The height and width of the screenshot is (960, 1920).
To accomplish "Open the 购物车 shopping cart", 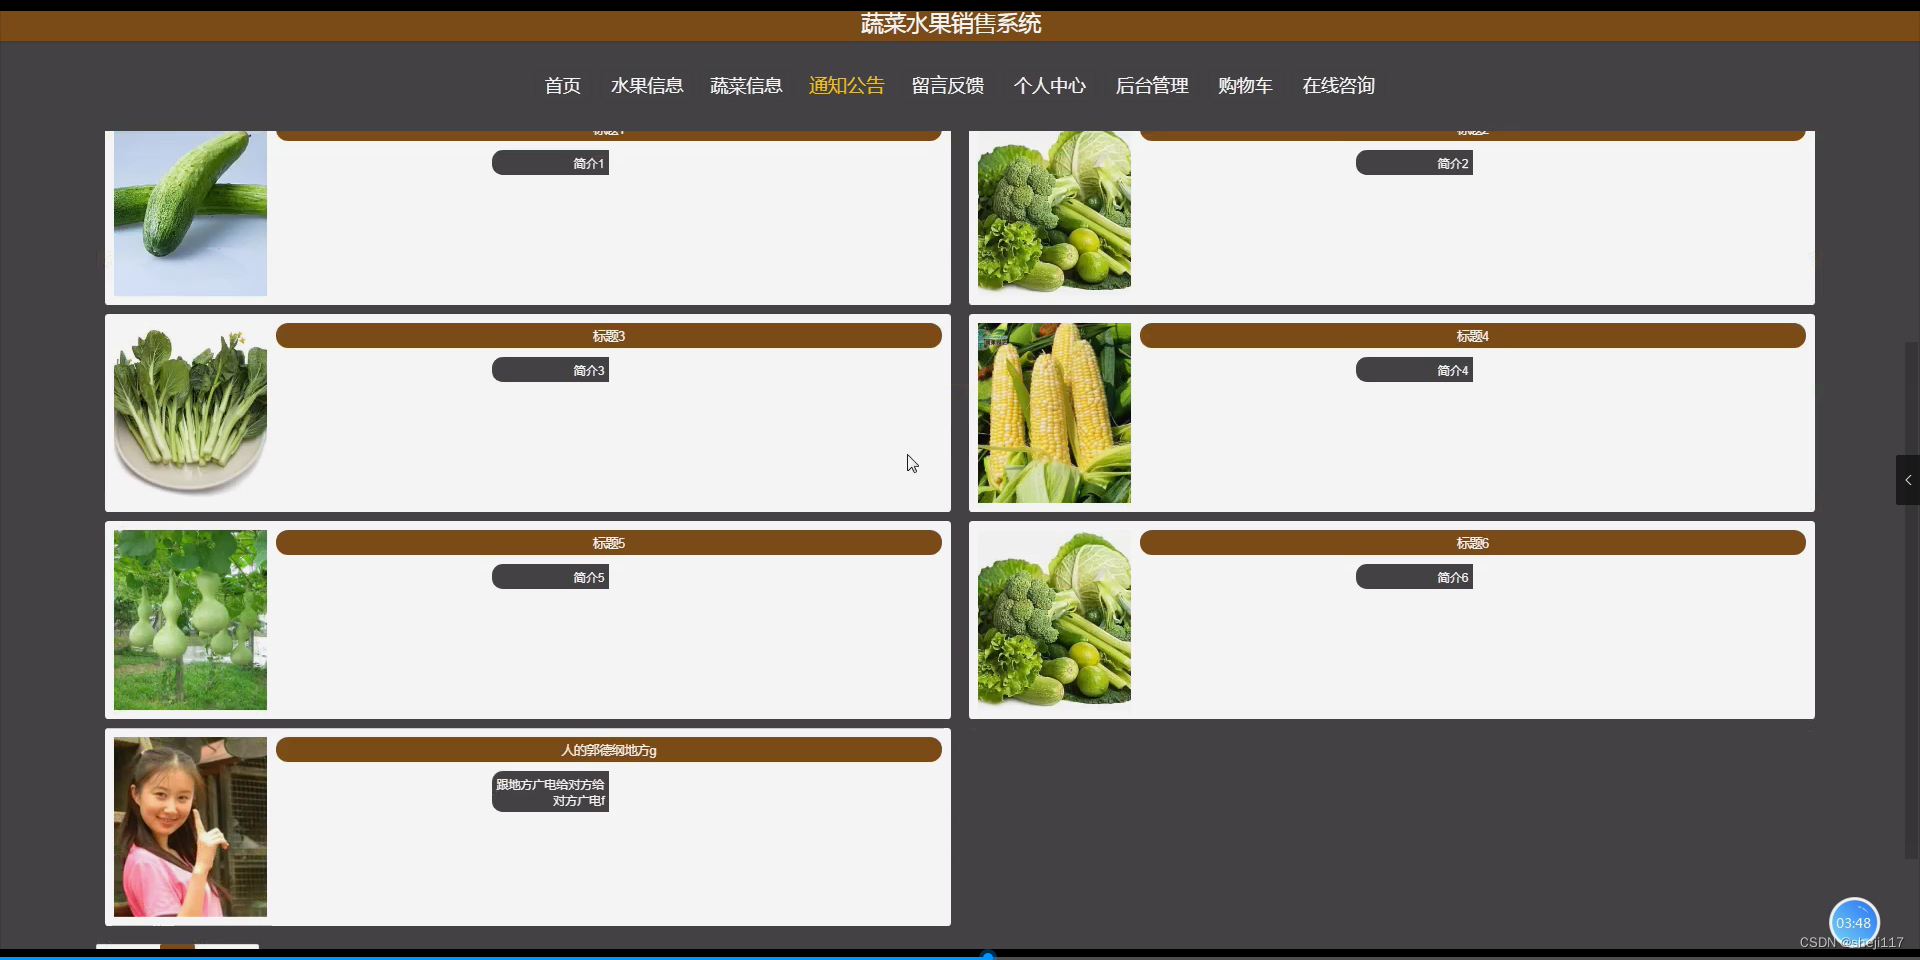I will click(x=1244, y=86).
